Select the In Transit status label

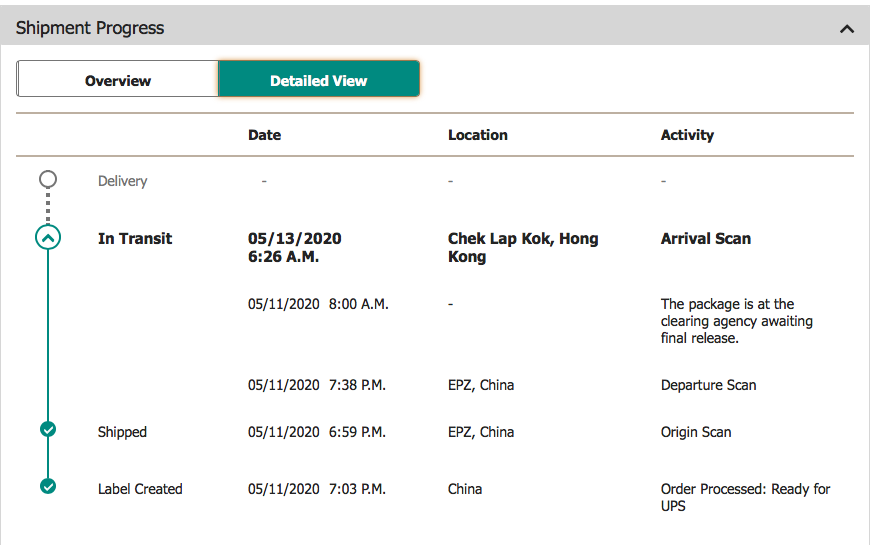[135, 238]
